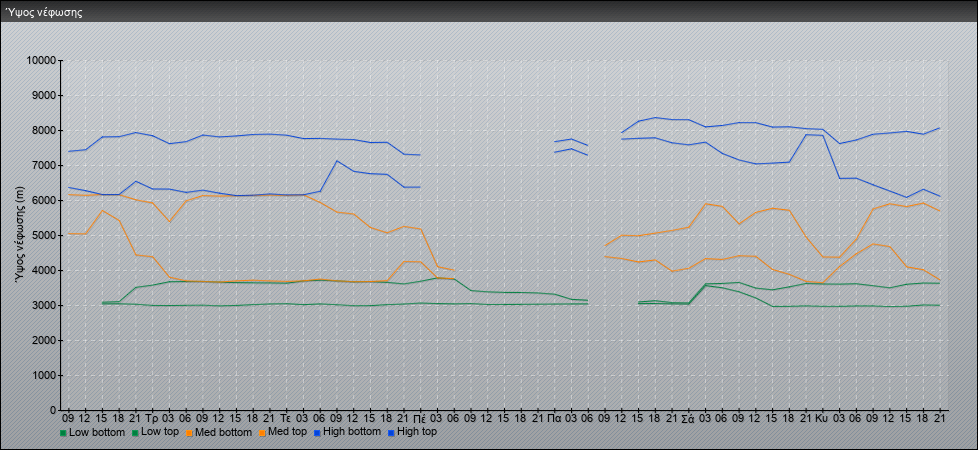978x450 pixels.
Task: Click the blue High top legend square
Action: (389, 433)
